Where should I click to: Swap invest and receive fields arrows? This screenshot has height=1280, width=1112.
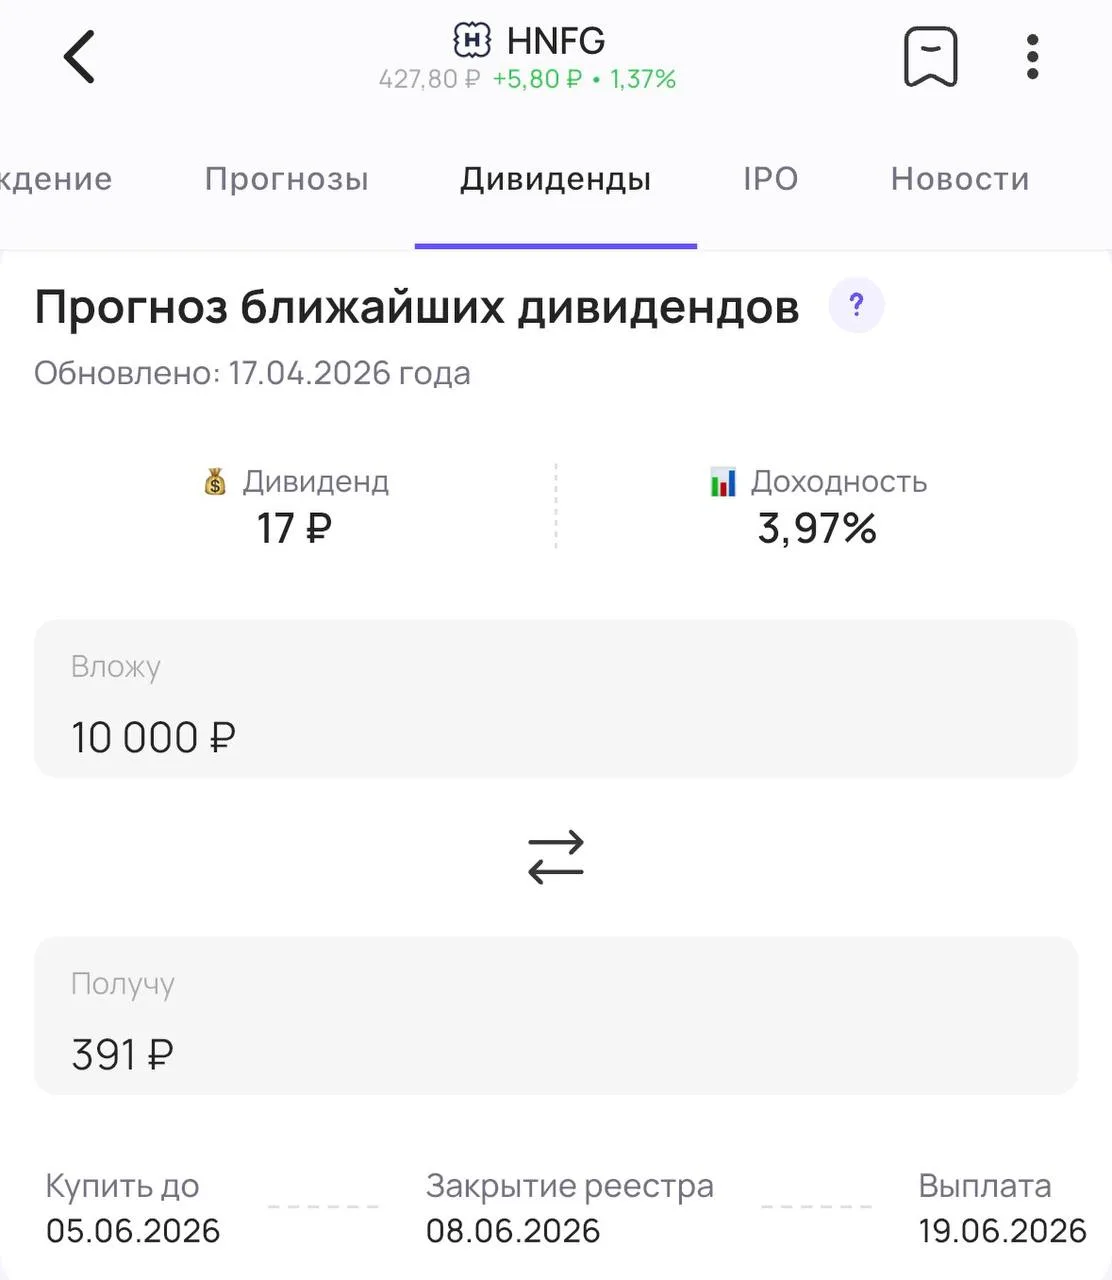(556, 857)
